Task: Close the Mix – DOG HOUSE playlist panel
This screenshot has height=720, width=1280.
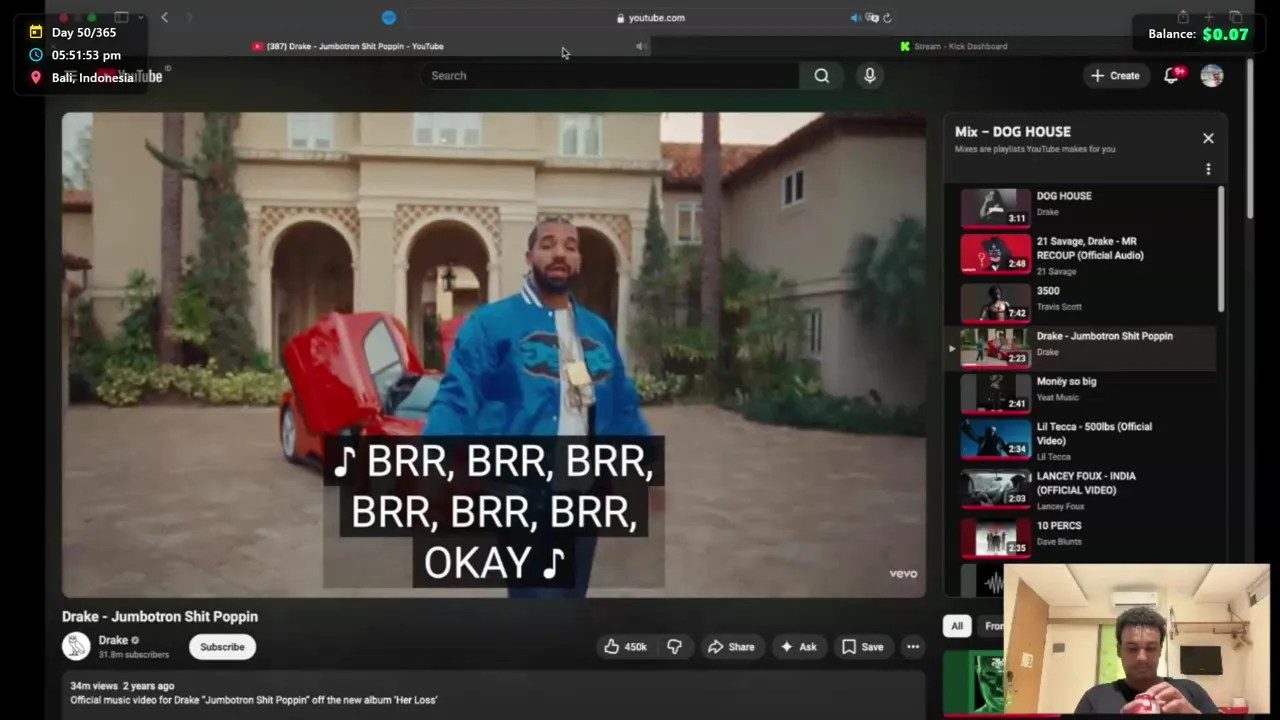Action: pos(1208,138)
